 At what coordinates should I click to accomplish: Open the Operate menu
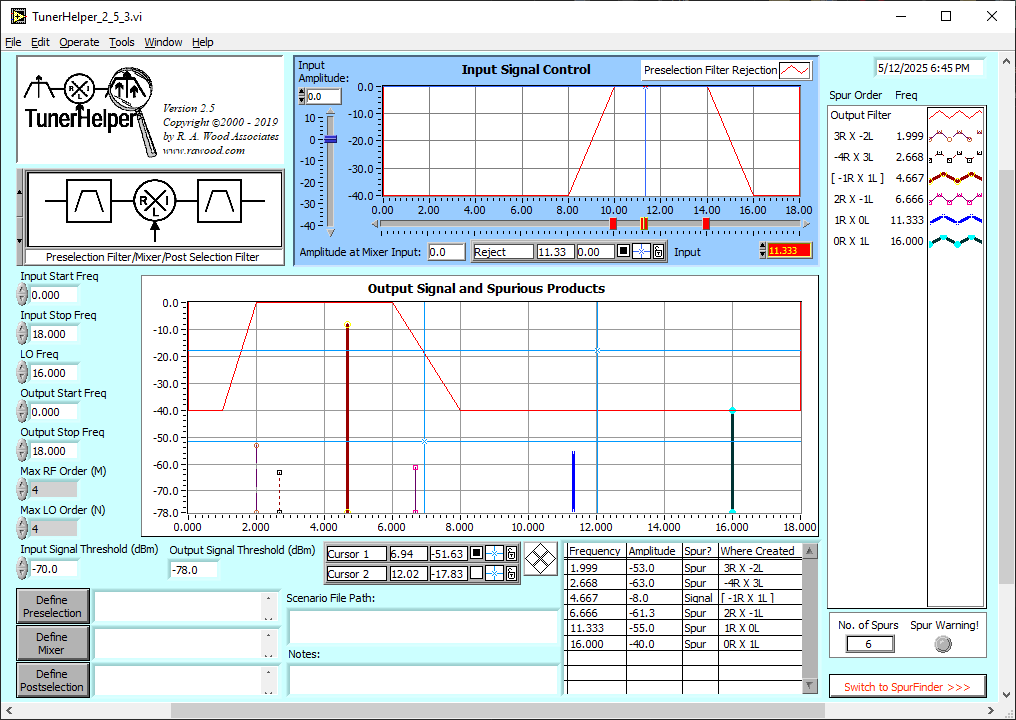(x=79, y=42)
